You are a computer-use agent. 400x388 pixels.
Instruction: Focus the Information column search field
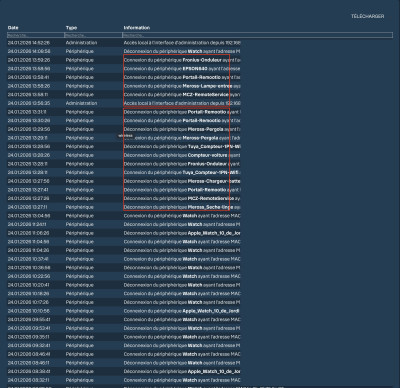click(x=258, y=35)
